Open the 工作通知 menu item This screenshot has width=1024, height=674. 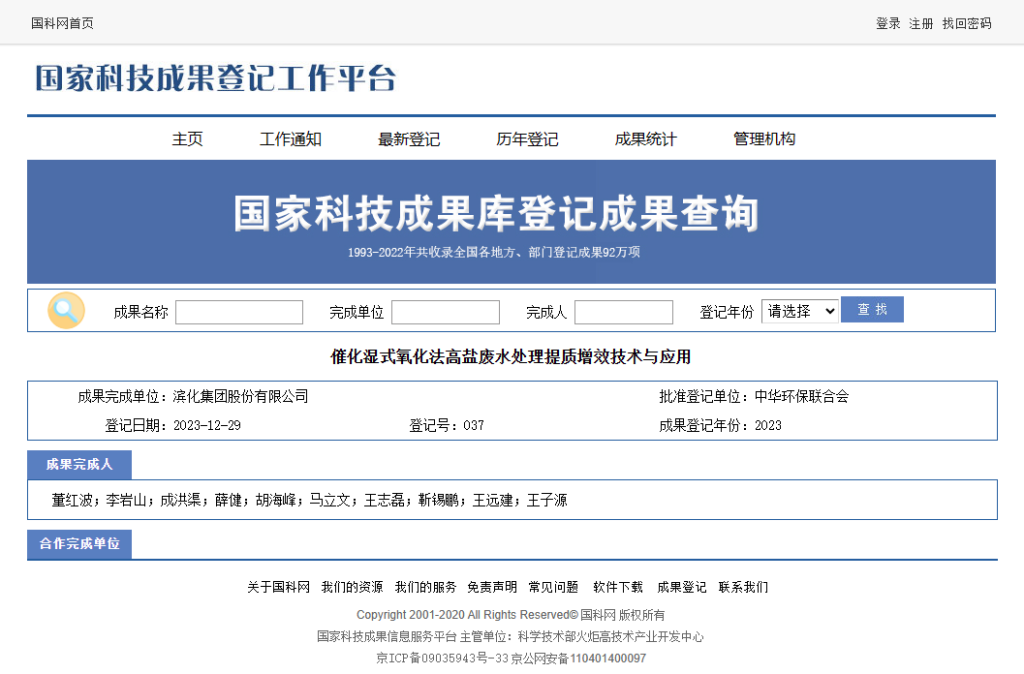pos(291,139)
